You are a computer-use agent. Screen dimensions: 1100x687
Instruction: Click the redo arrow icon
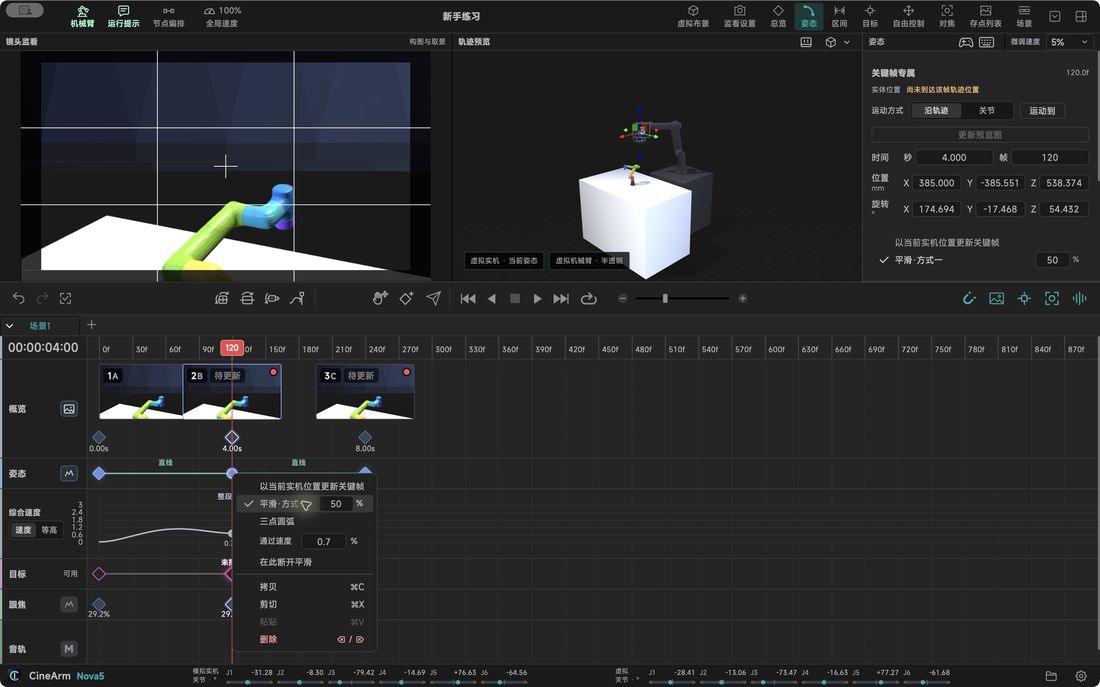(x=42, y=298)
